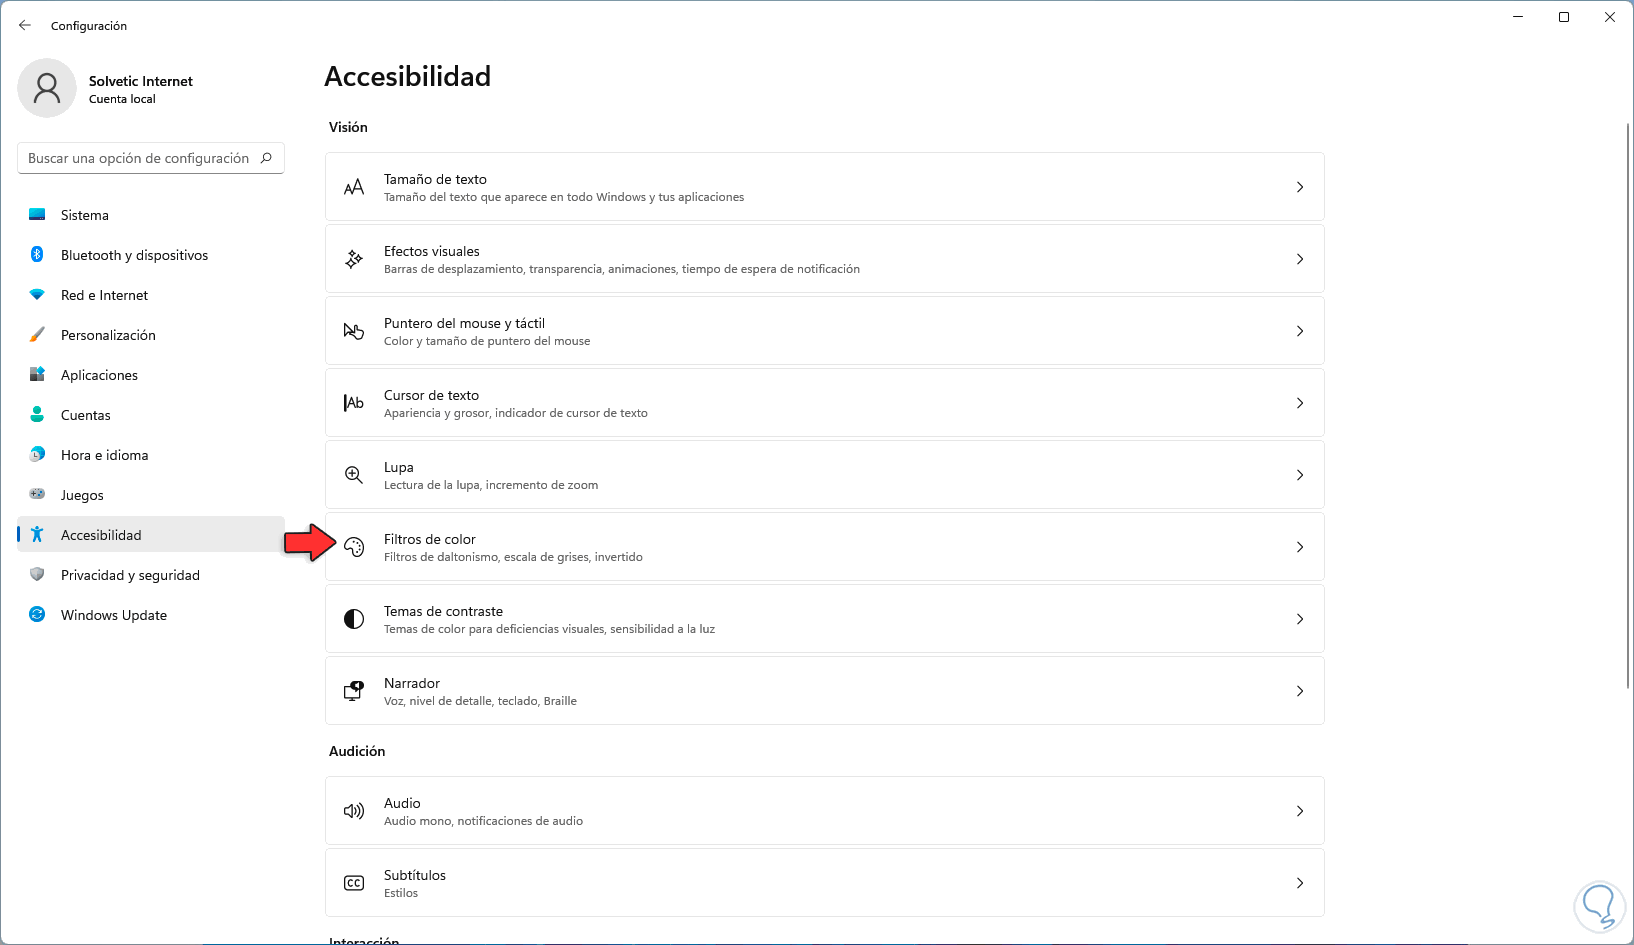Open Audio settings chevron
The height and width of the screenshot is (945, 1634).
click(1300, 811)
